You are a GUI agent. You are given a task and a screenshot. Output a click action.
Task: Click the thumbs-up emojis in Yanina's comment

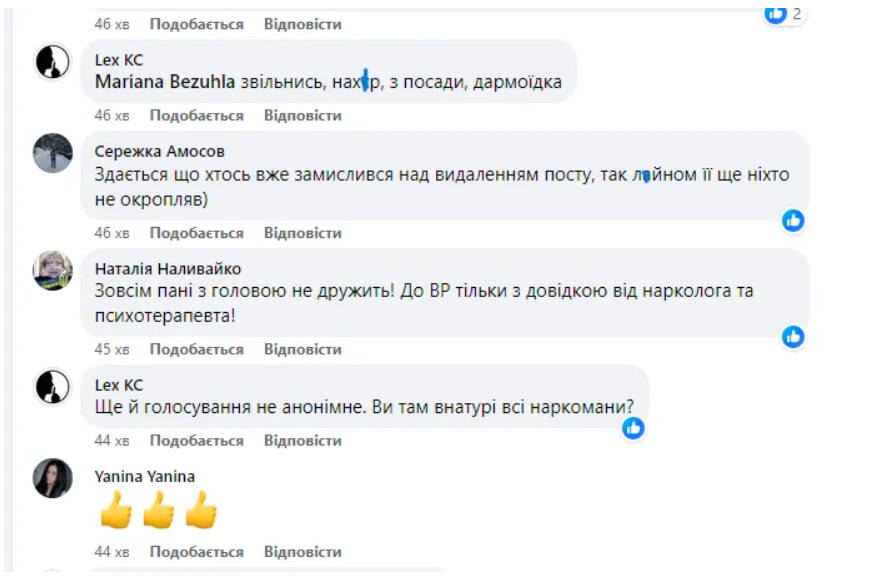[158, 510]
